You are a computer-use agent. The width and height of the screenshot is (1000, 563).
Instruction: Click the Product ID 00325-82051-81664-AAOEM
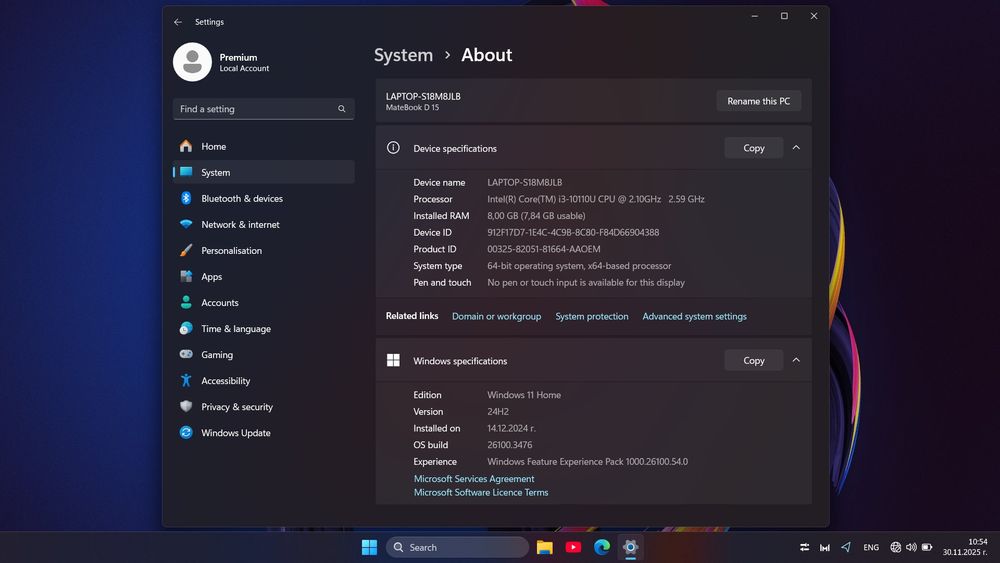point(543,249)
